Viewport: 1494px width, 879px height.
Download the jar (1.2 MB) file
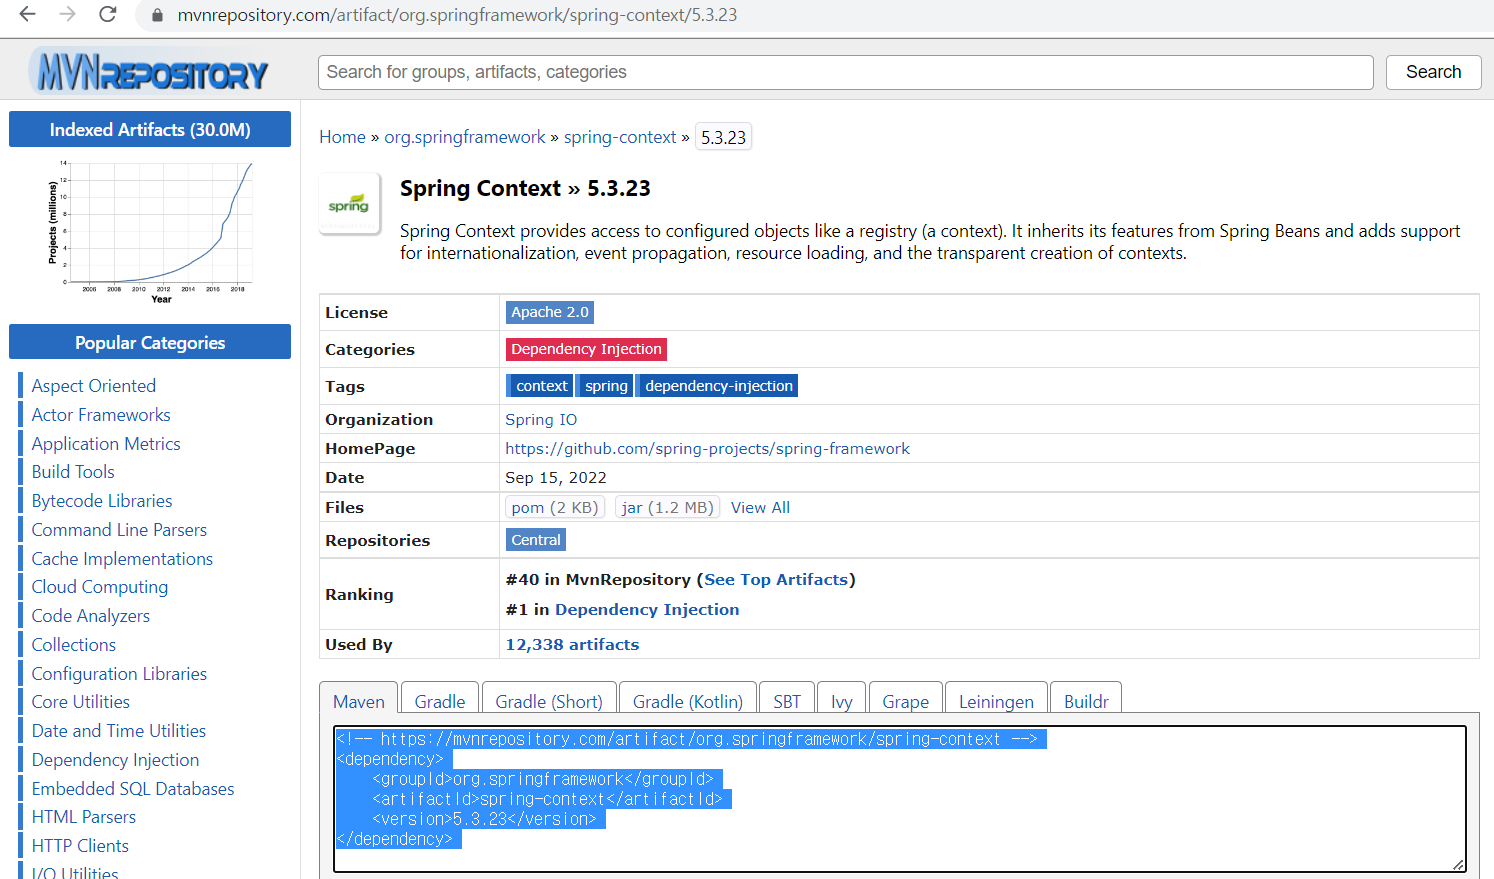click(667, 508)
